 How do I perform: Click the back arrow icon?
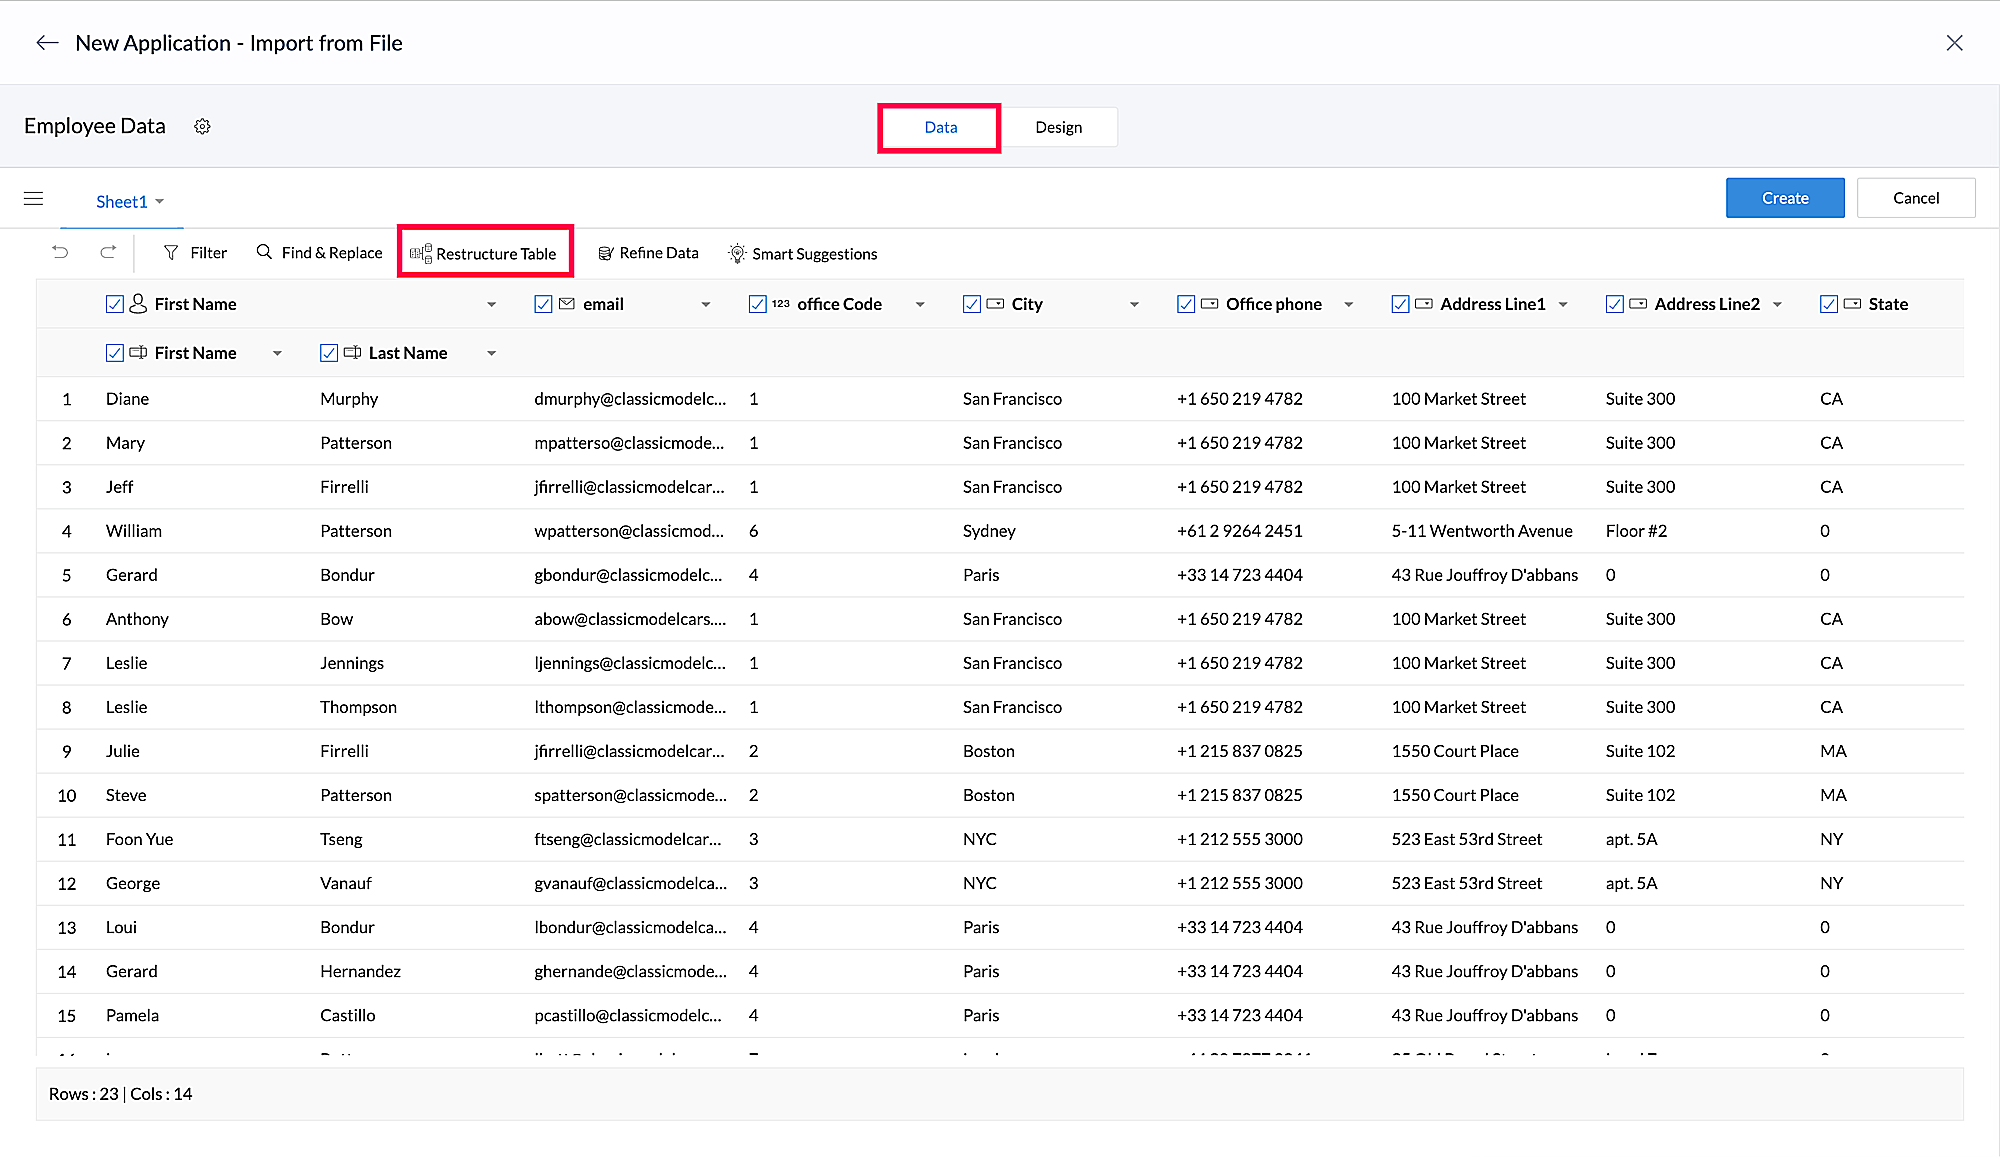[x=47, y=43]
